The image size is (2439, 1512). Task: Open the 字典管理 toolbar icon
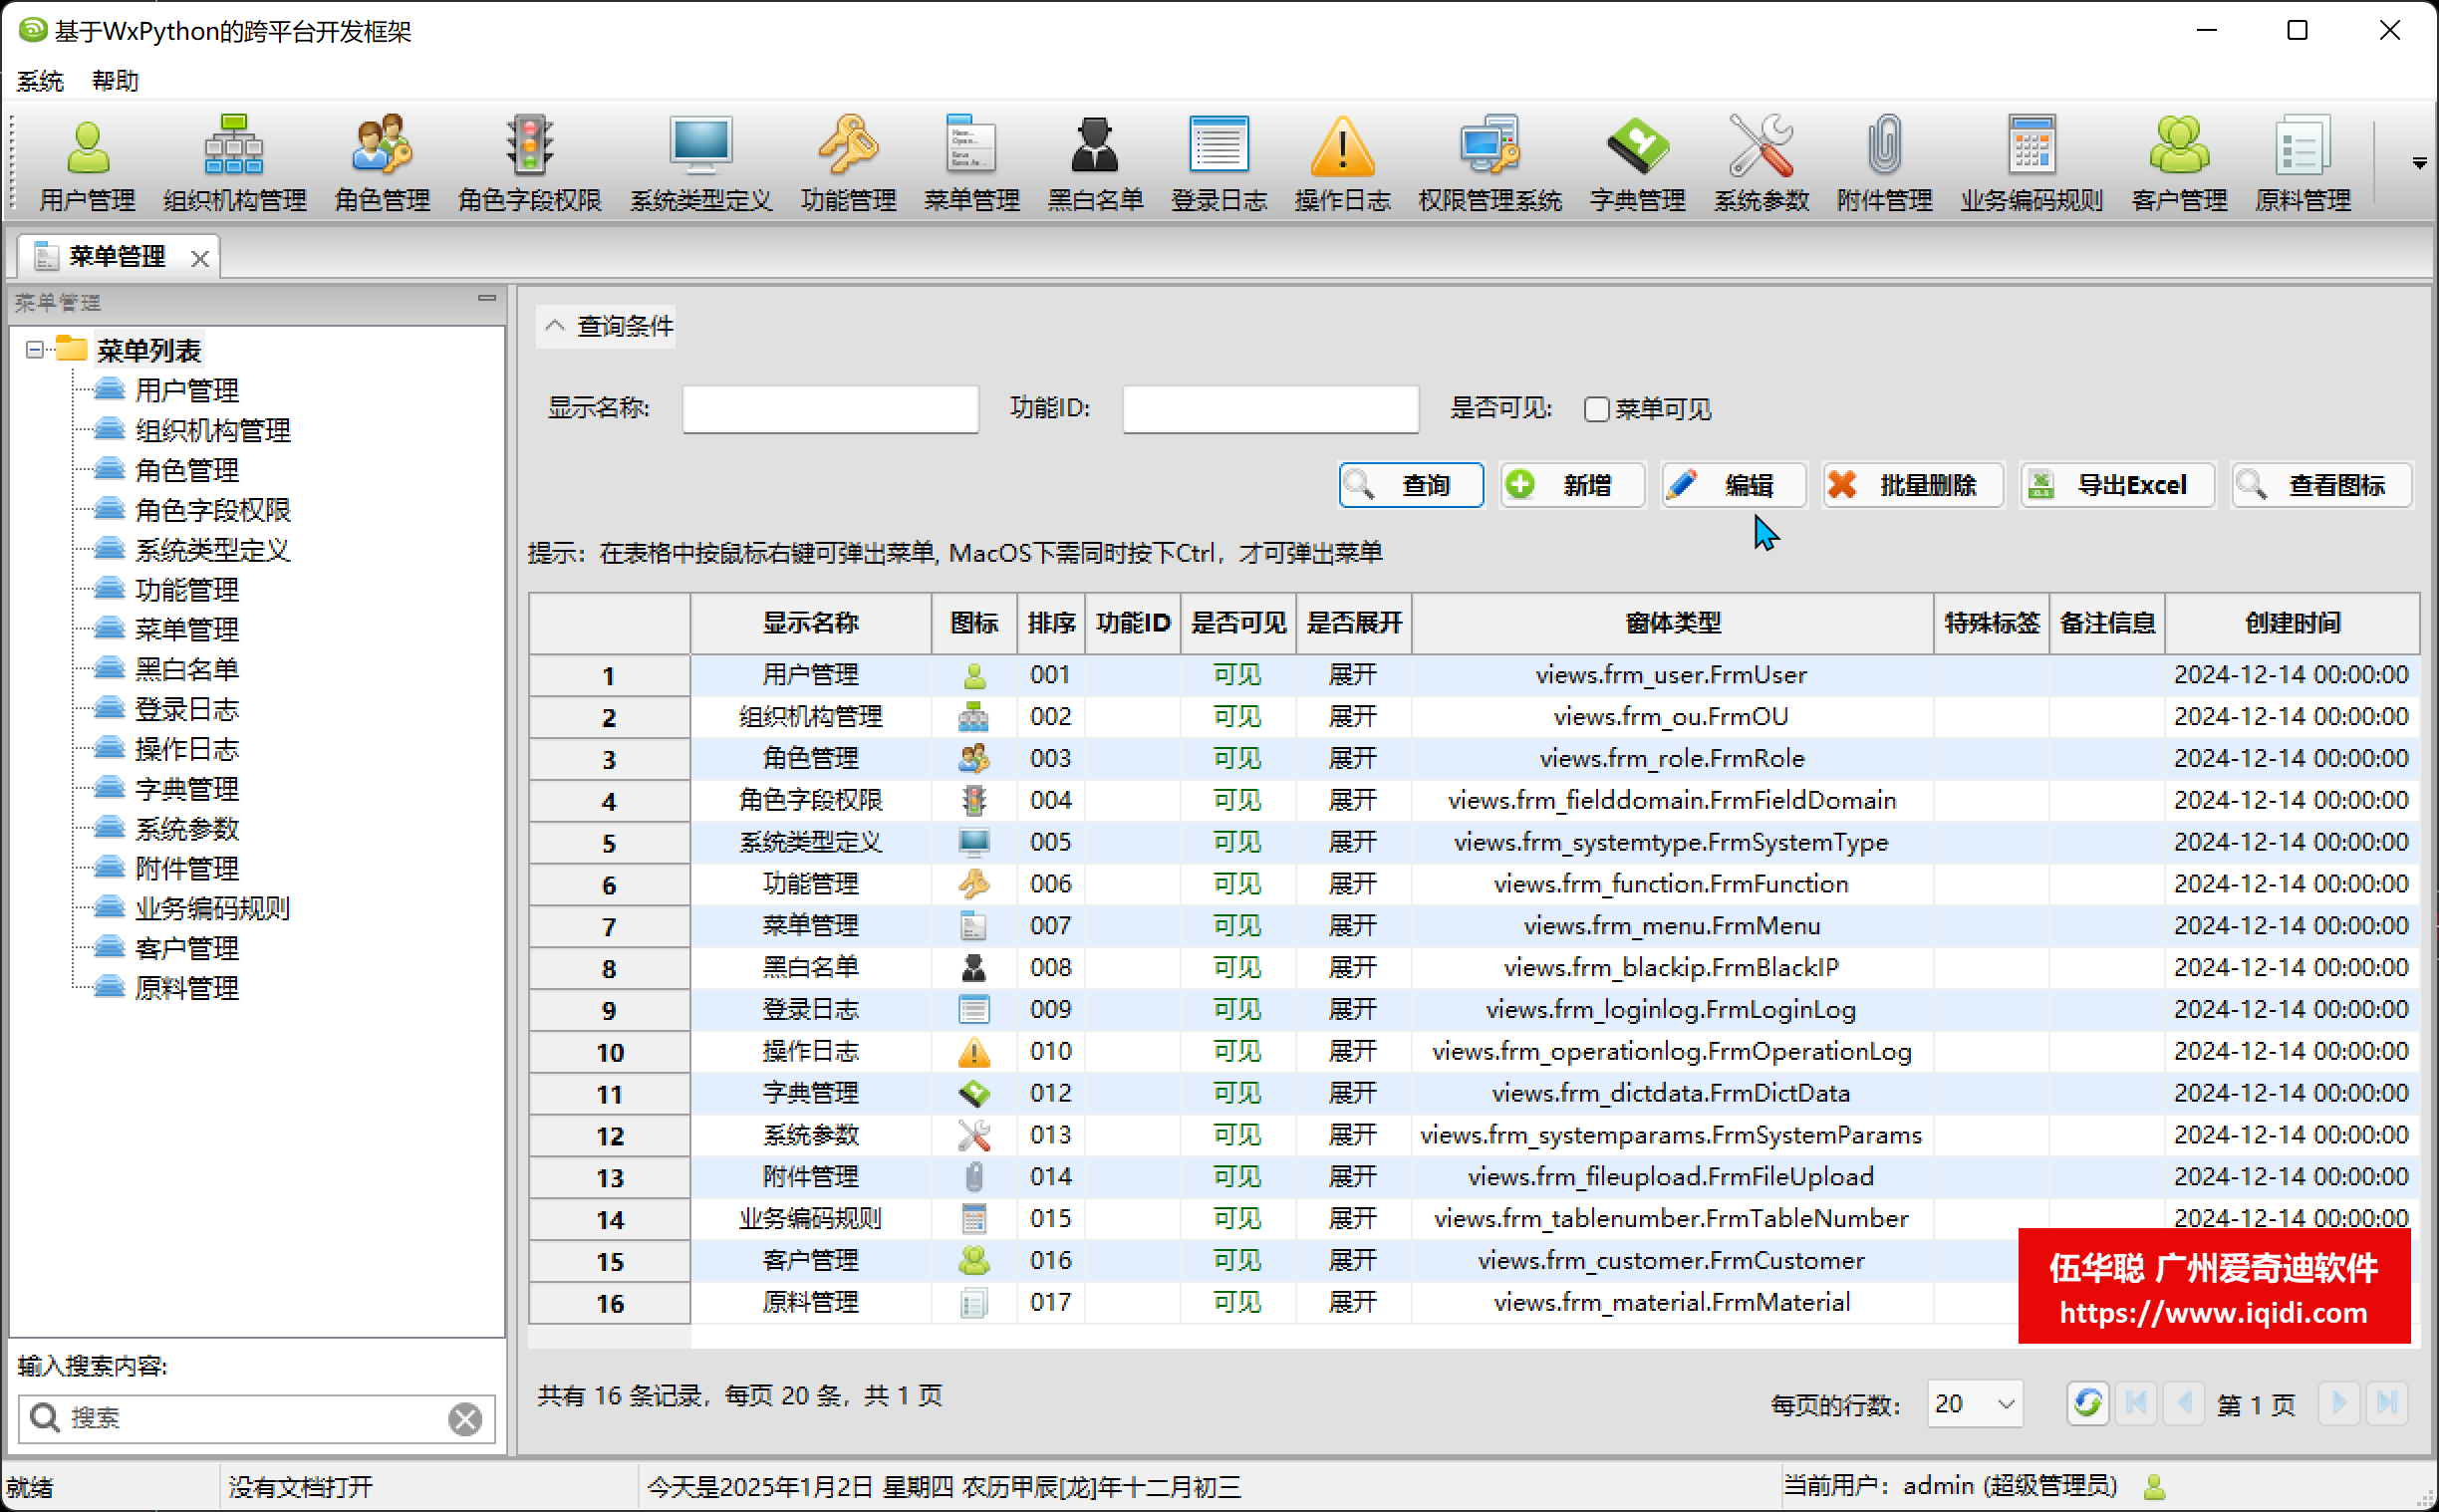[x=1637, y=148]
